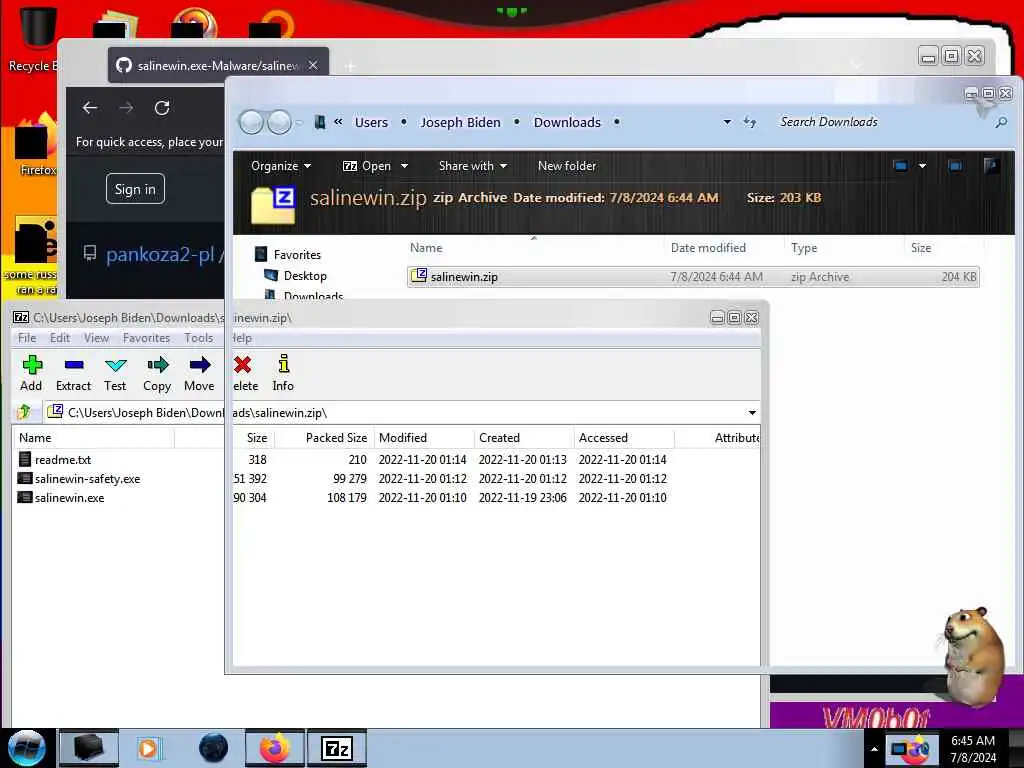Open 7-Zip View menu
The height and width of the screenshot is (768, 1024).
click(96, 338)
